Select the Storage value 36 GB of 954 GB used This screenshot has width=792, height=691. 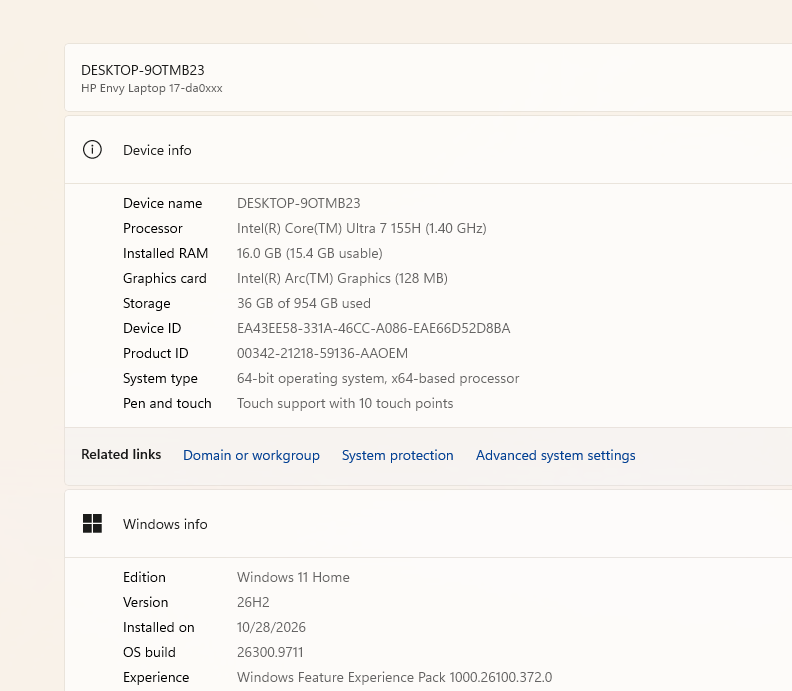pyautogui.click(x=304, y=303)
